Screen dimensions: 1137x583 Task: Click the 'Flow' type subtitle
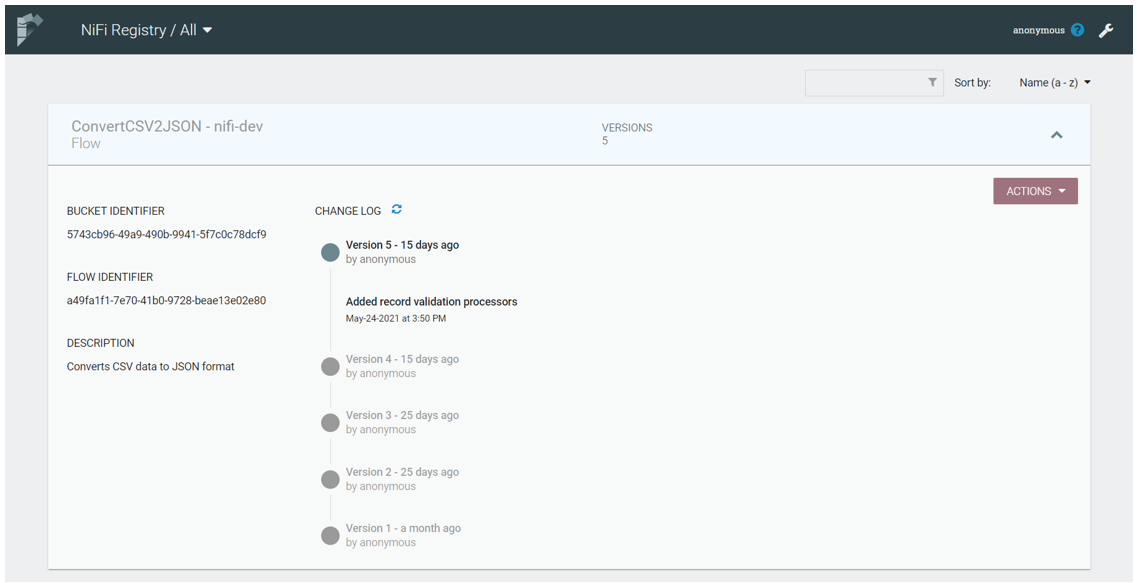[x=86, y=144]
